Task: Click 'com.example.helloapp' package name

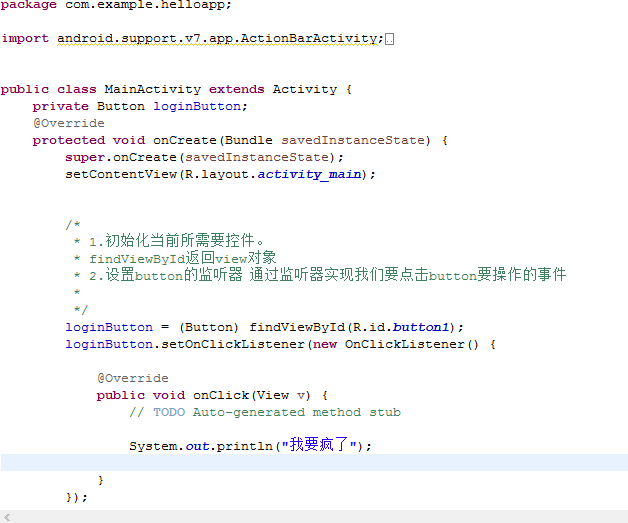Action: [x=145, y=5]
